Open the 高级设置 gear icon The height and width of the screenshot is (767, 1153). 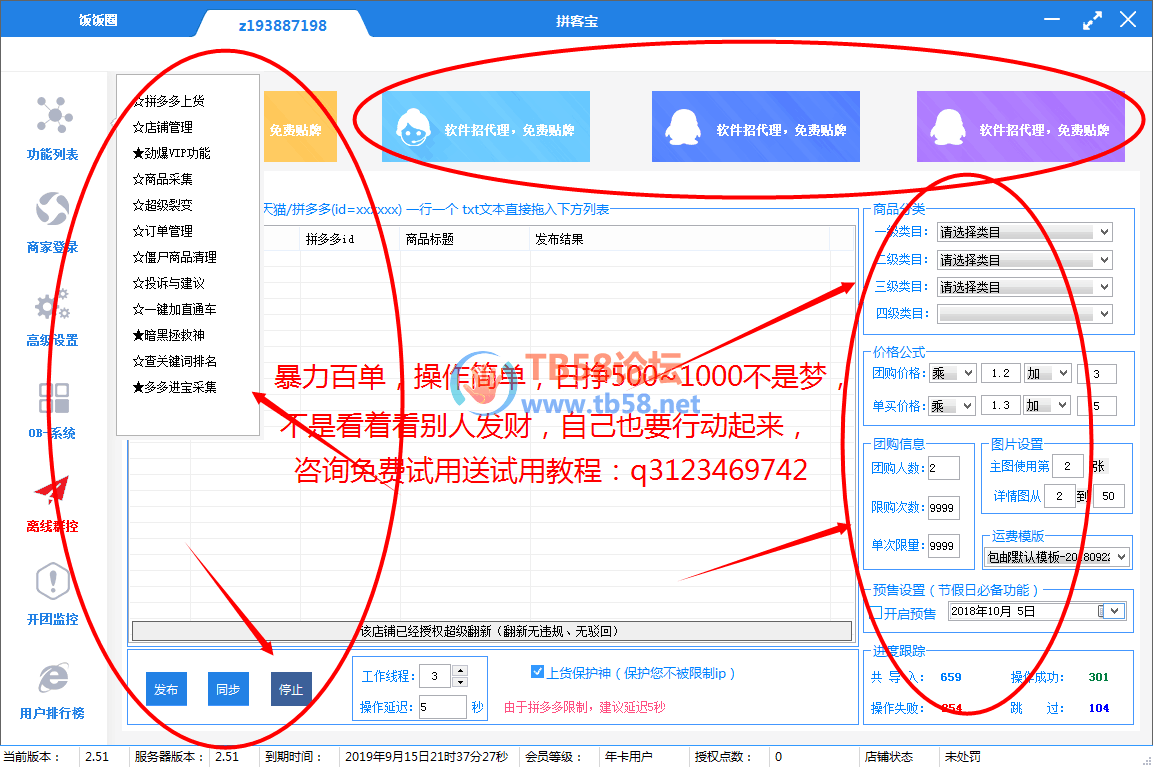[x=53, y=304]
